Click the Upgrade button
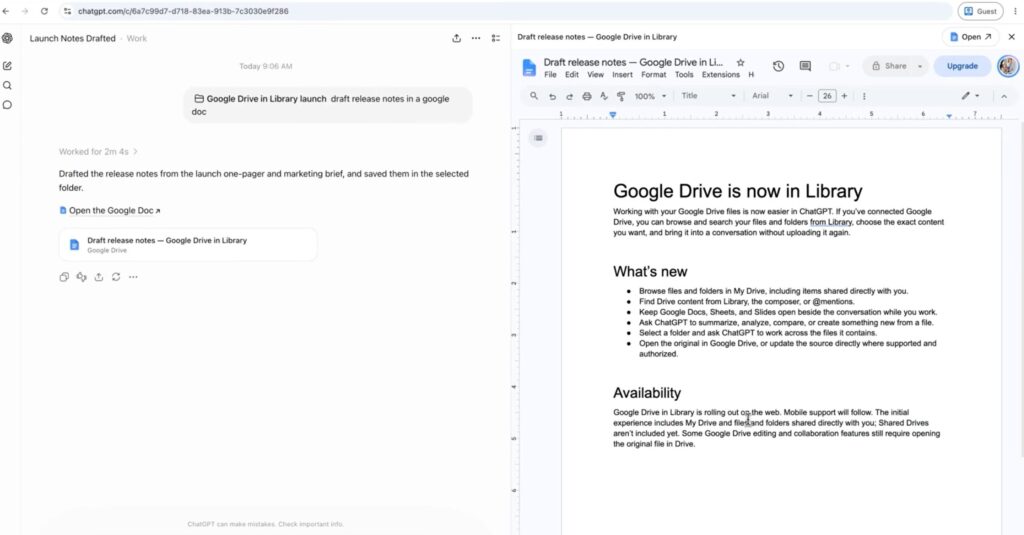Image resolution: width=1024 pixels, height=535 pixels. [x=962, y=66]
